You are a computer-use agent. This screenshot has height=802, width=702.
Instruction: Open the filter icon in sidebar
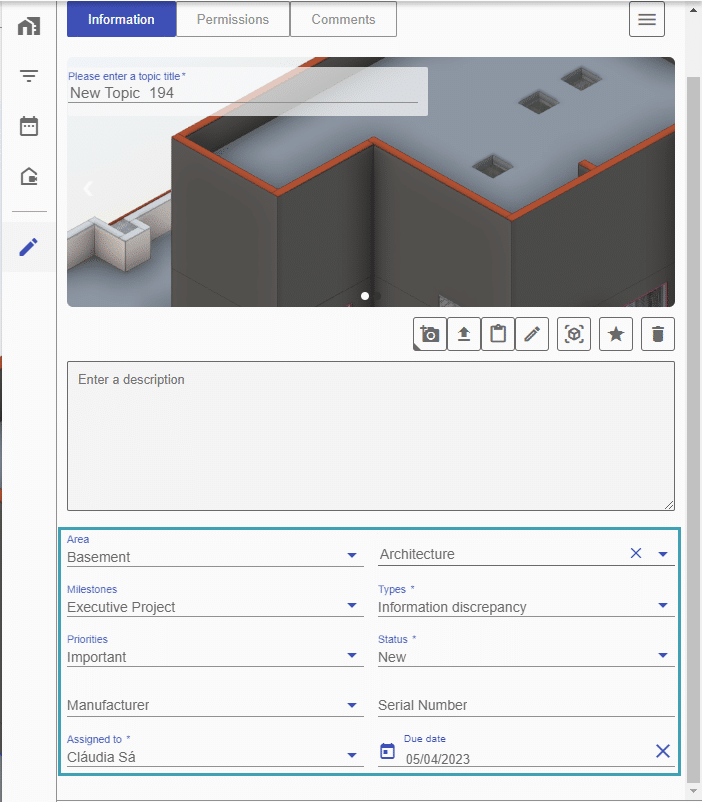tap(29, 76)
